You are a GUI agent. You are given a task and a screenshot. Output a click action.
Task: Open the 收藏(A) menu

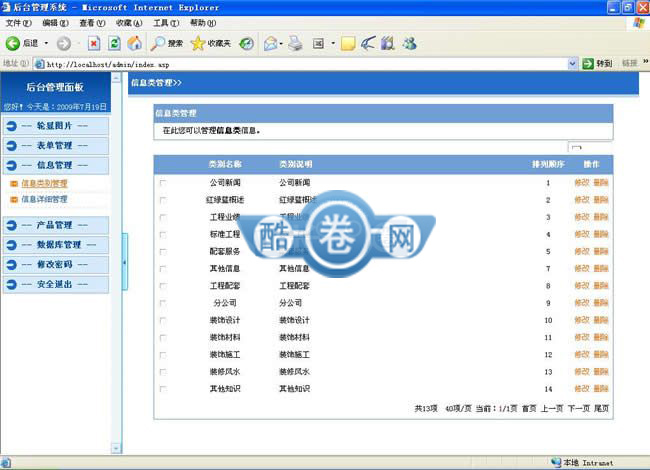click(x=129, y=23)
